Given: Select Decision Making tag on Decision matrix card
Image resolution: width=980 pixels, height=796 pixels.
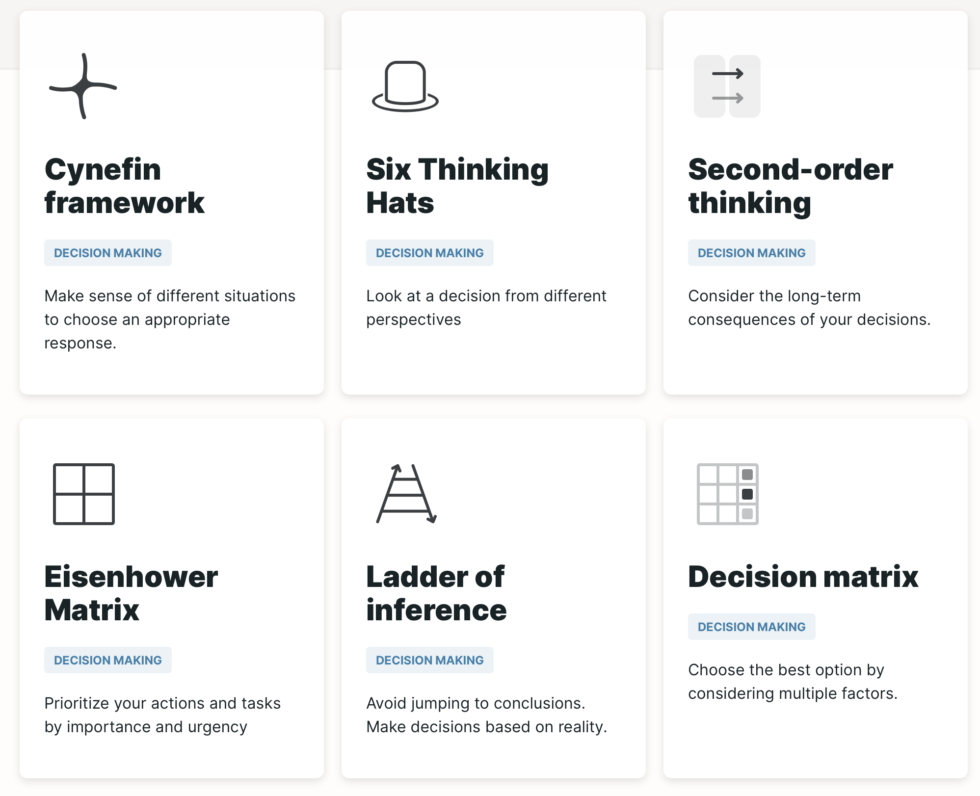Looking at the screenshot, I should tap(752, 627).
